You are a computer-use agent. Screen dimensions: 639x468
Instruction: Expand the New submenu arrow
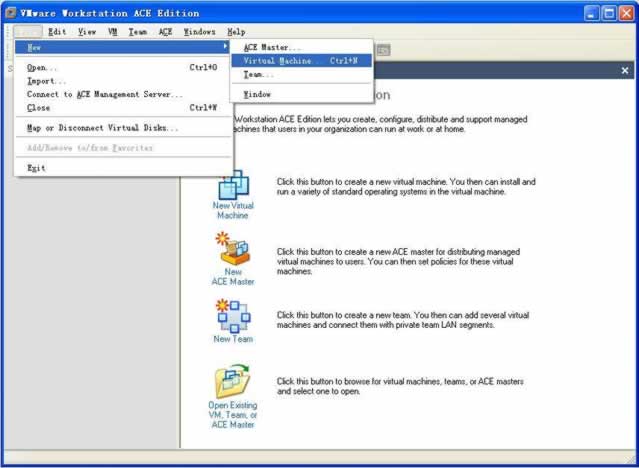tap(225, 47)
